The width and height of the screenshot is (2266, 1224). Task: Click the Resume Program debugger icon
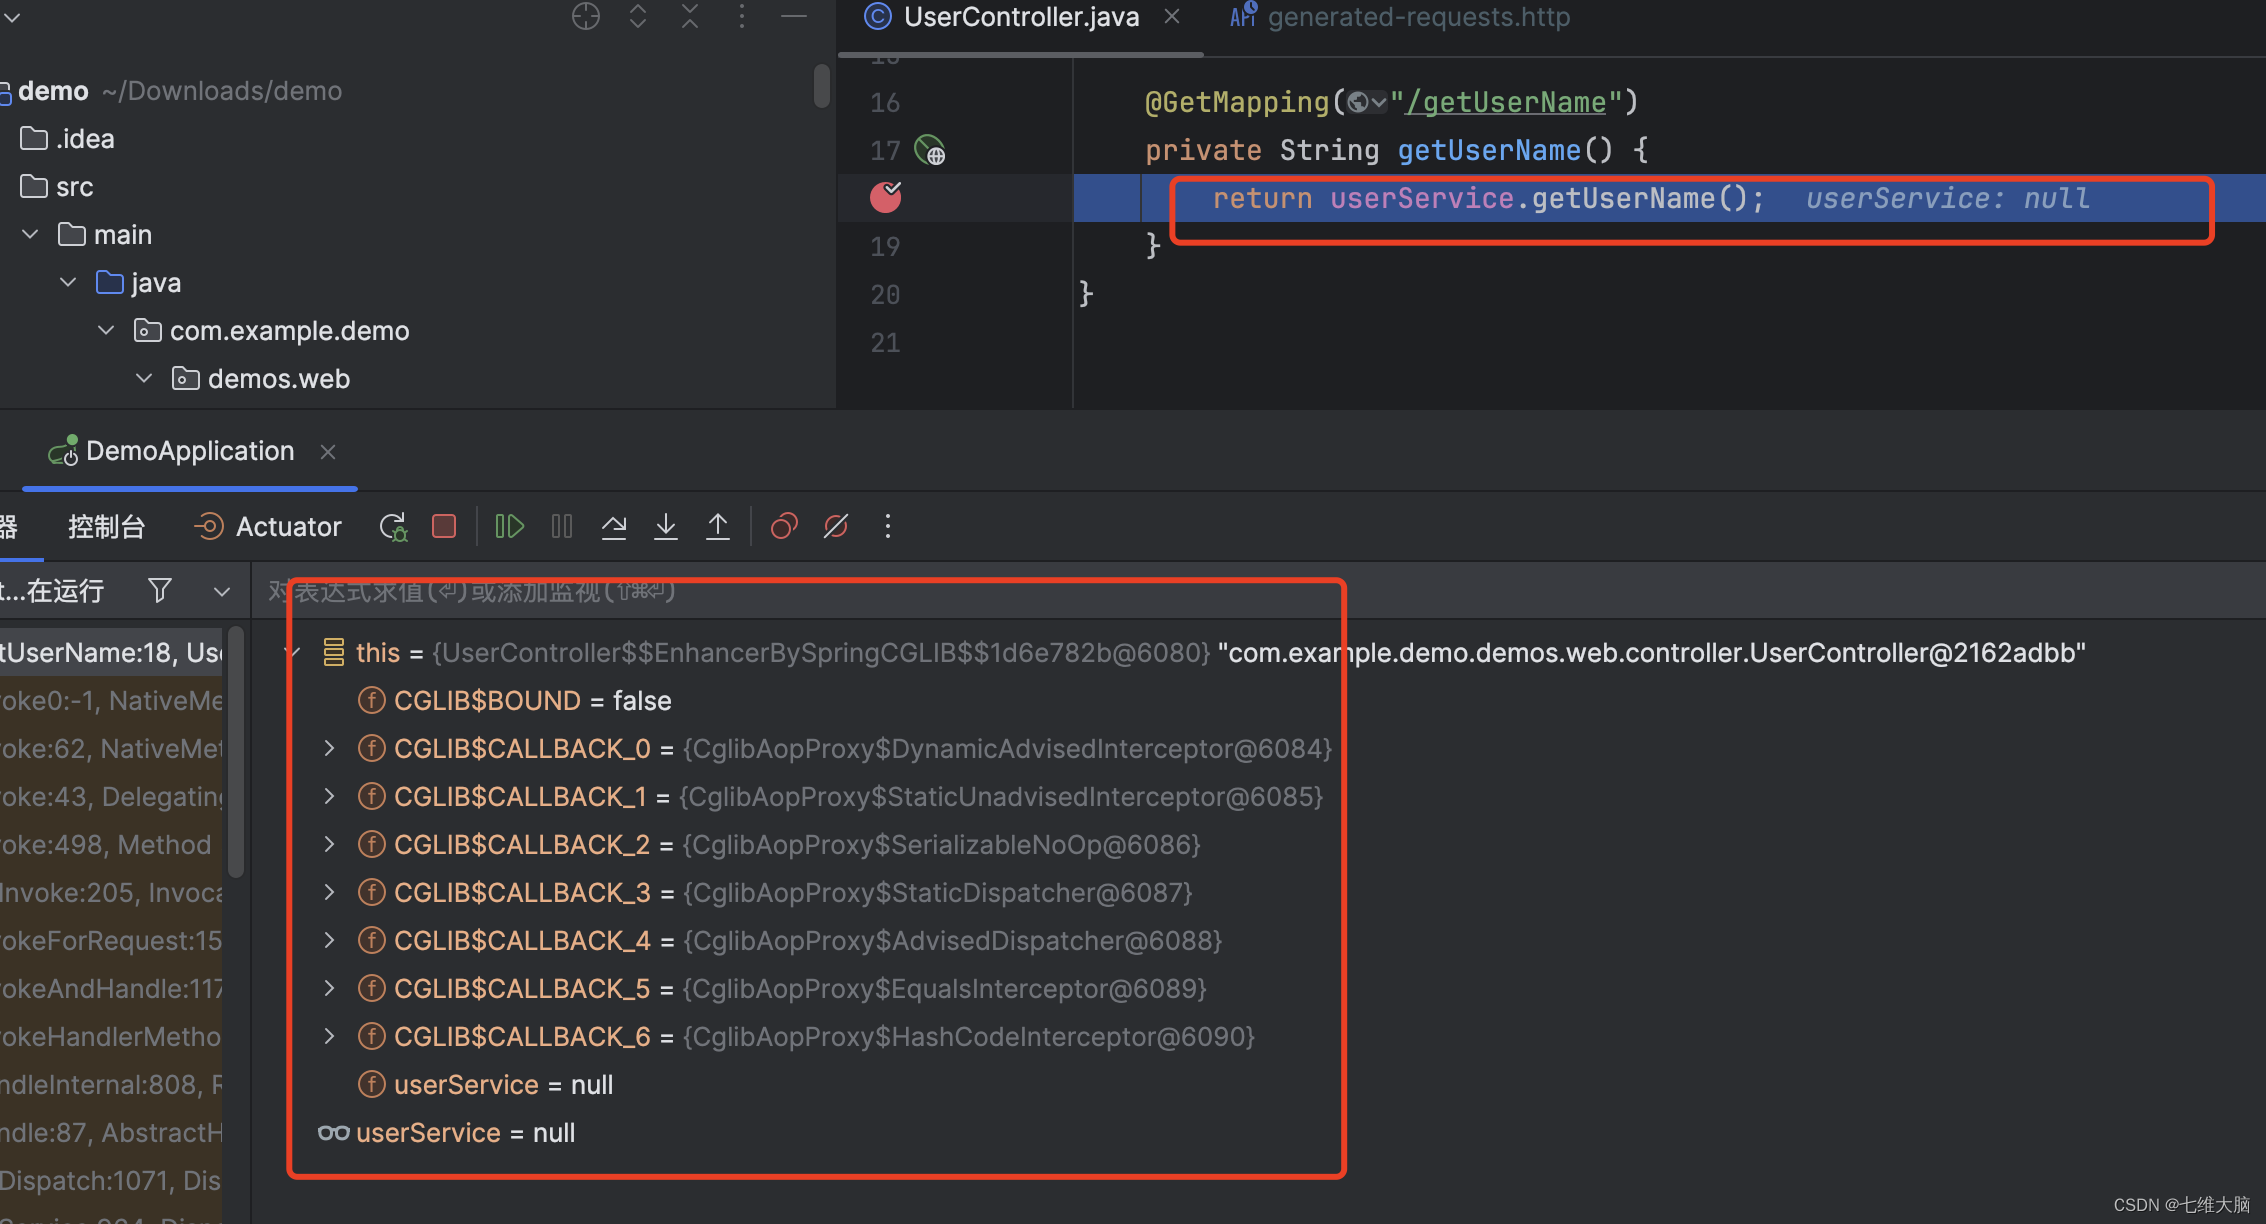509,526
